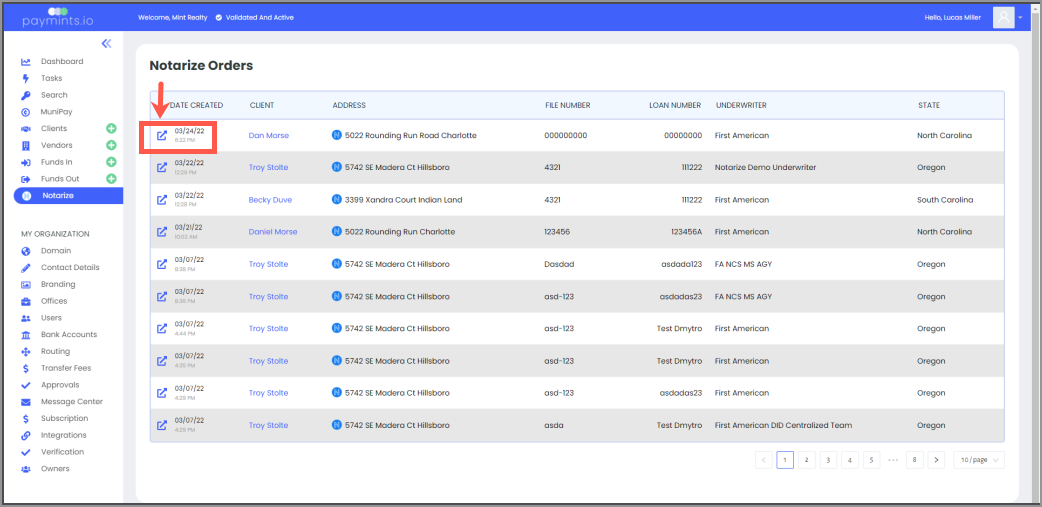Go to page 2 of orders

tap(807, 460)
